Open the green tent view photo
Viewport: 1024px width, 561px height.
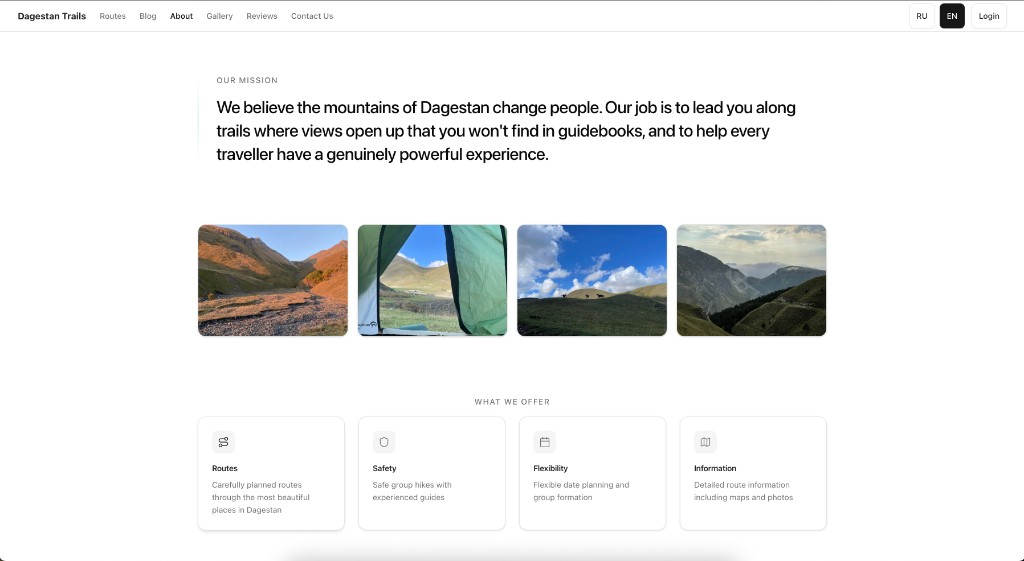432,280
